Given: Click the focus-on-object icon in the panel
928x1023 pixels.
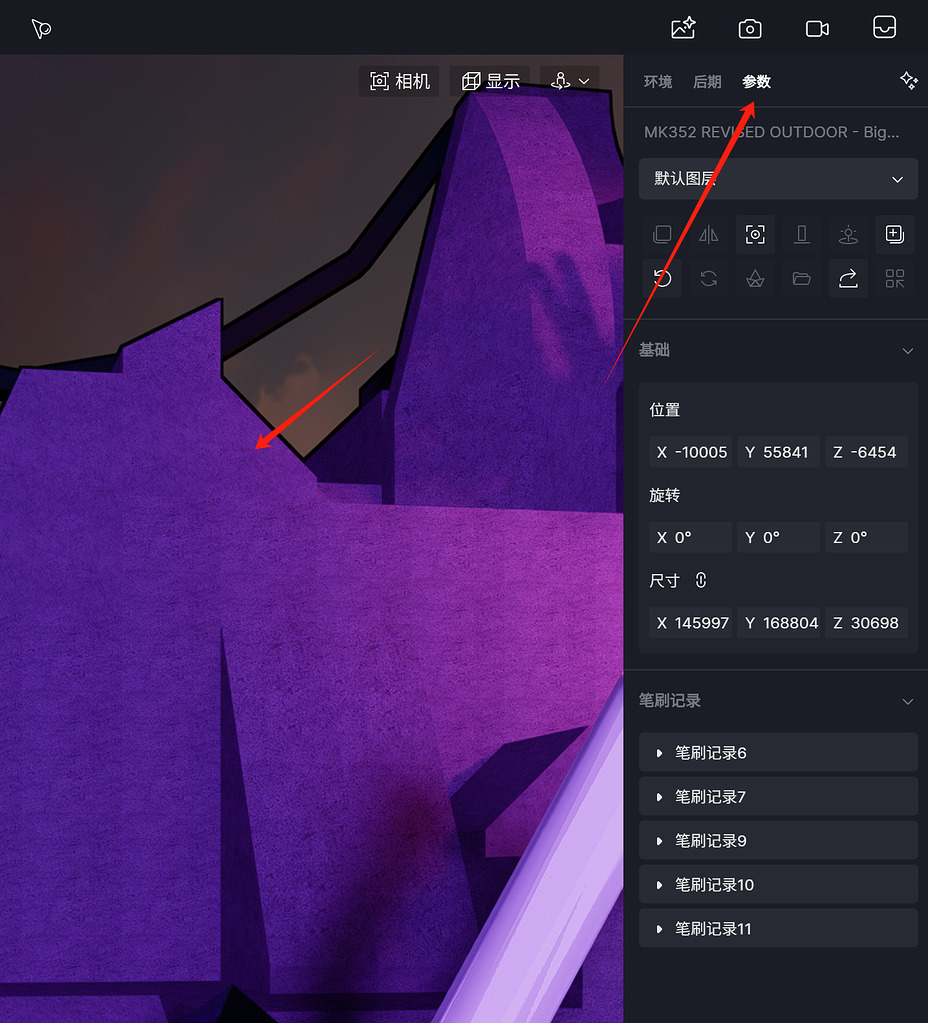Looking at the screenshot, I should tap(755, 234).
